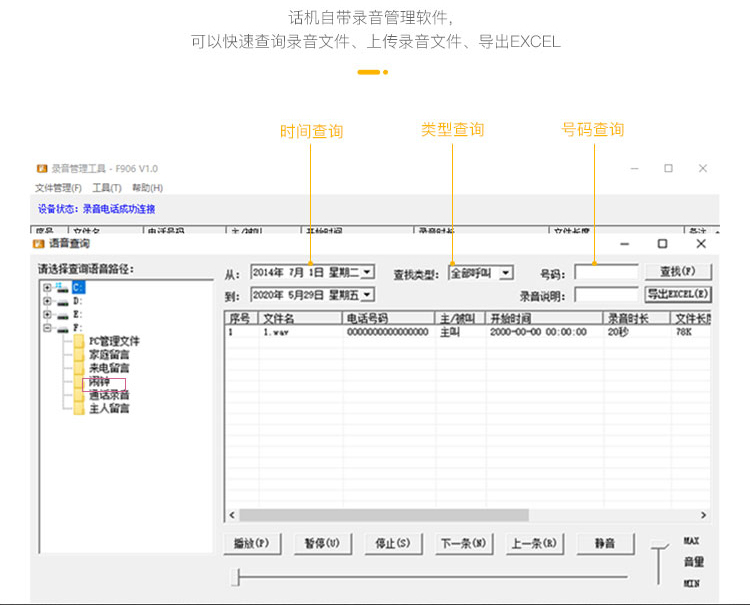Open the 来电留言 folder
The width and height of the screenshot is (750, 605).
click(x=108, y=368)
